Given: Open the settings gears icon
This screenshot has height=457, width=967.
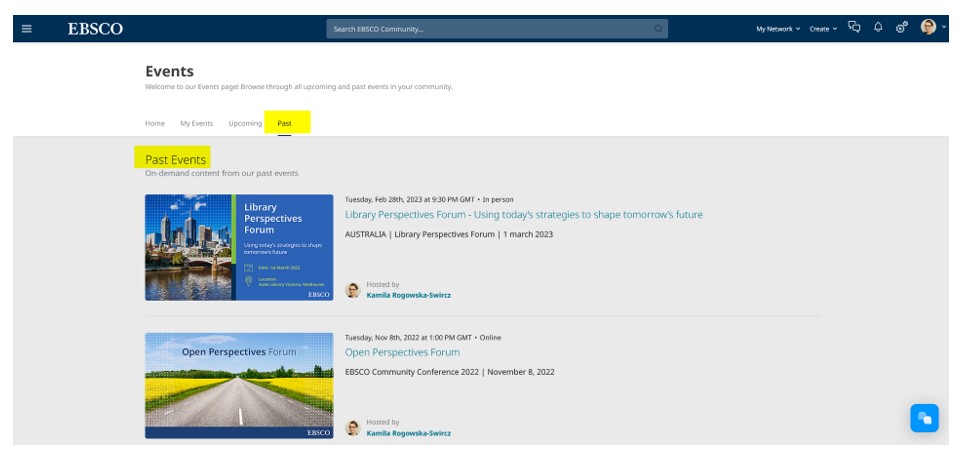Looking at the screenshot, I should 901,28.
